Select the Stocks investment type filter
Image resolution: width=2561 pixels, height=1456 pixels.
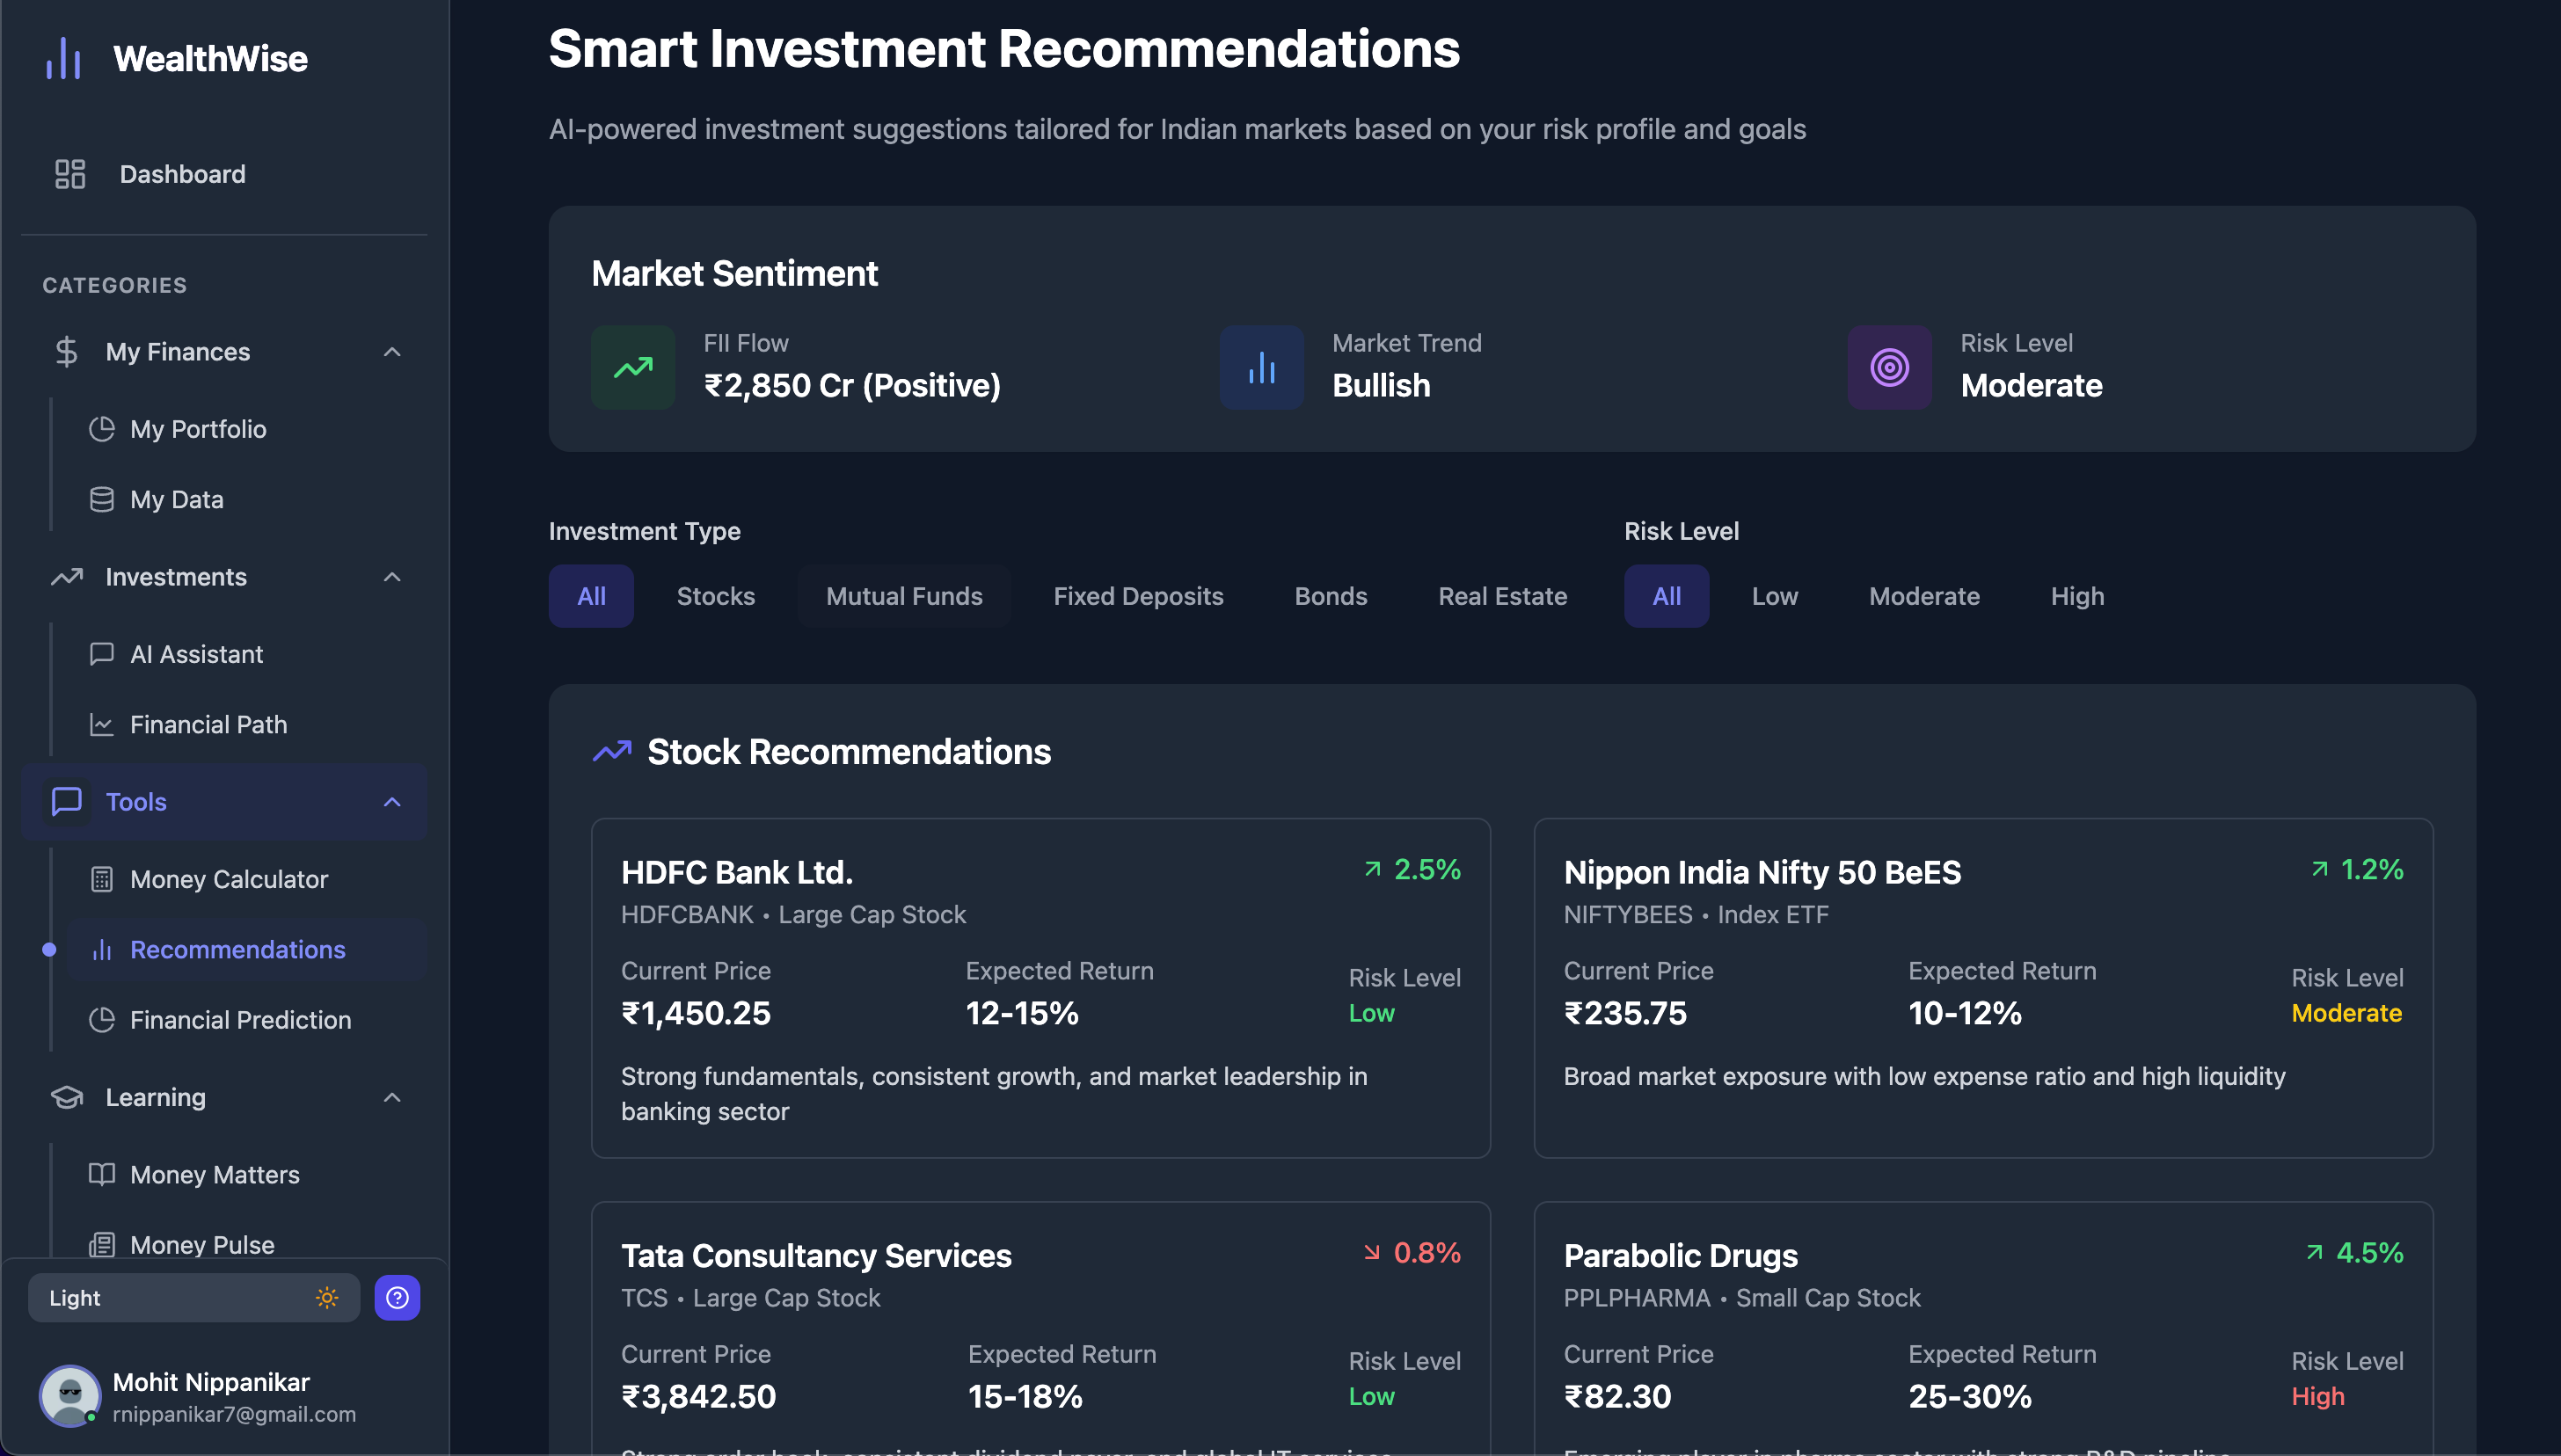(715, 596)
